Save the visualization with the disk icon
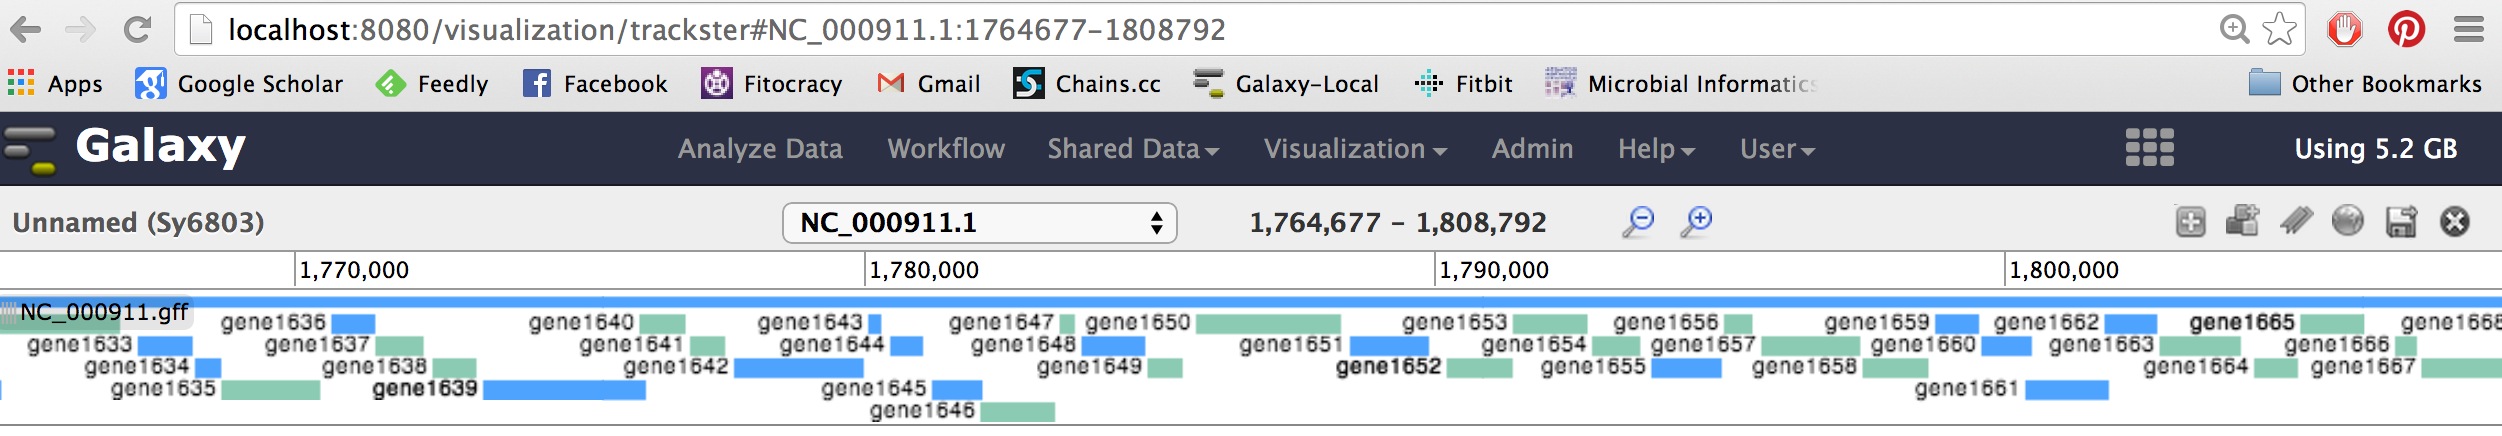The height and width of the screenshot is (436, 2502). 2401,221
